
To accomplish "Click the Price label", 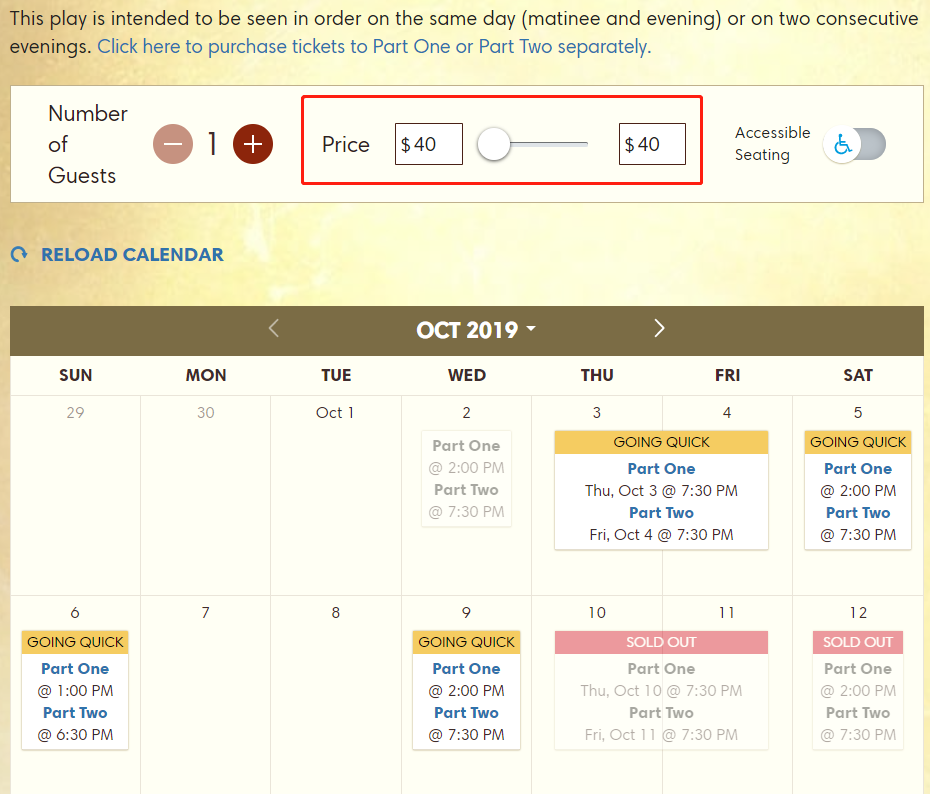I will [346, 144].
